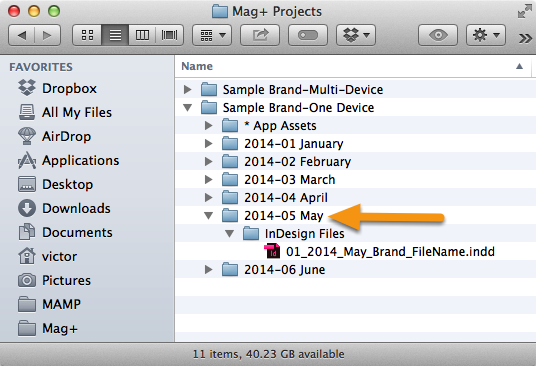Open victor home folder in sidebar

pos(47,256)
